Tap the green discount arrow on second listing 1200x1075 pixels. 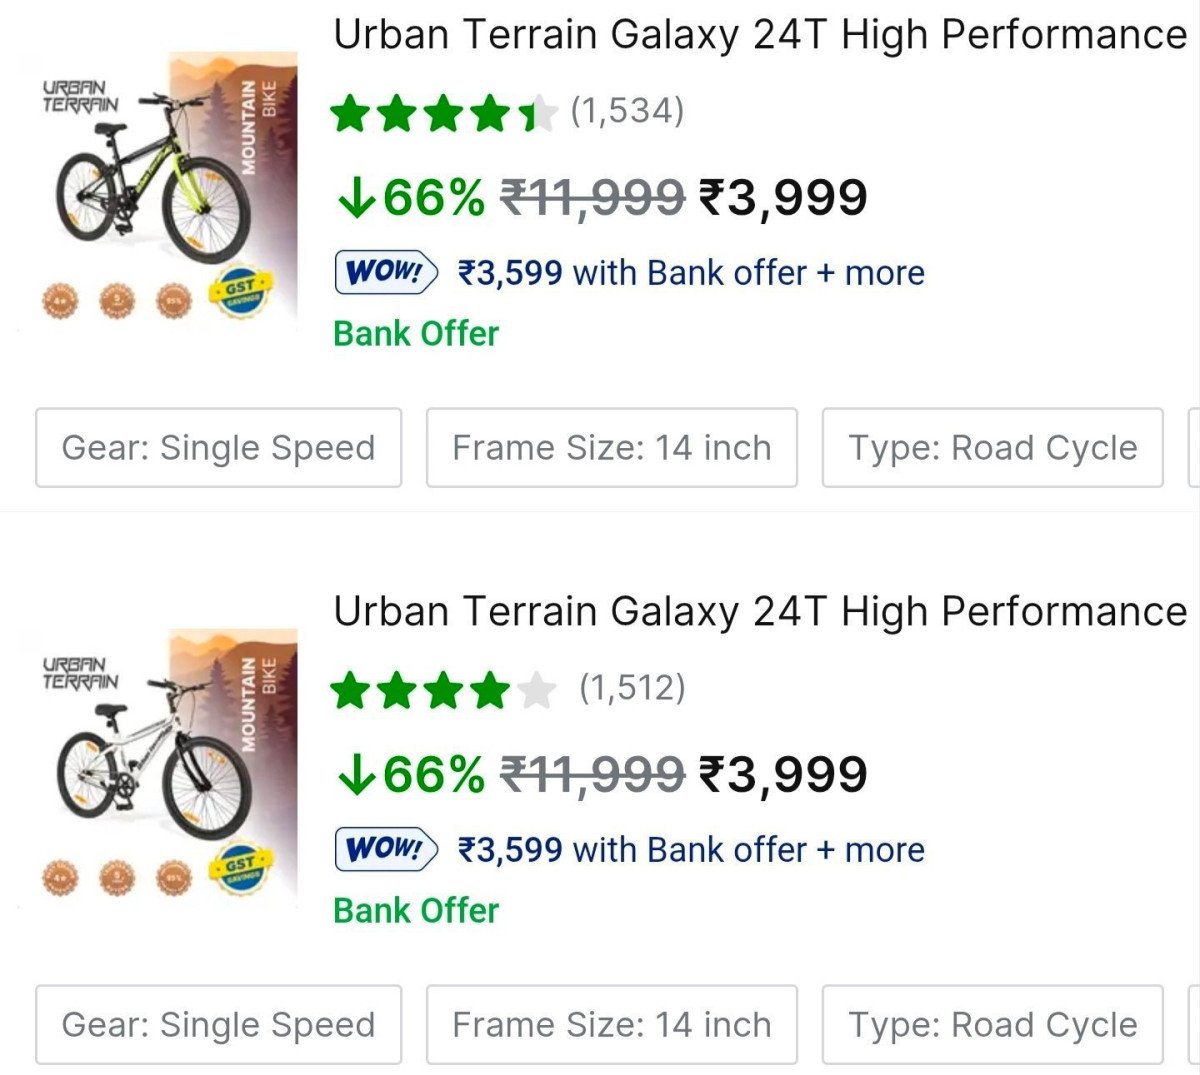pos(355,775)
